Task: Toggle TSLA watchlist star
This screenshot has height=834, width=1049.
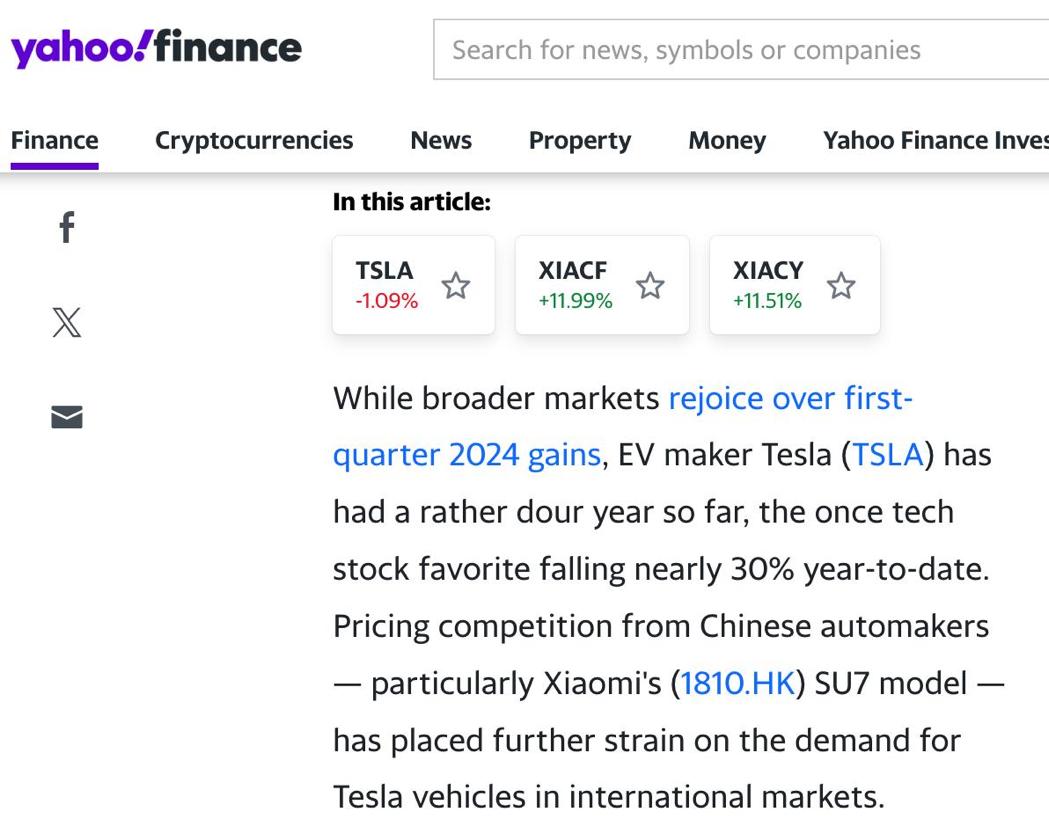Action: click(456, 286)
